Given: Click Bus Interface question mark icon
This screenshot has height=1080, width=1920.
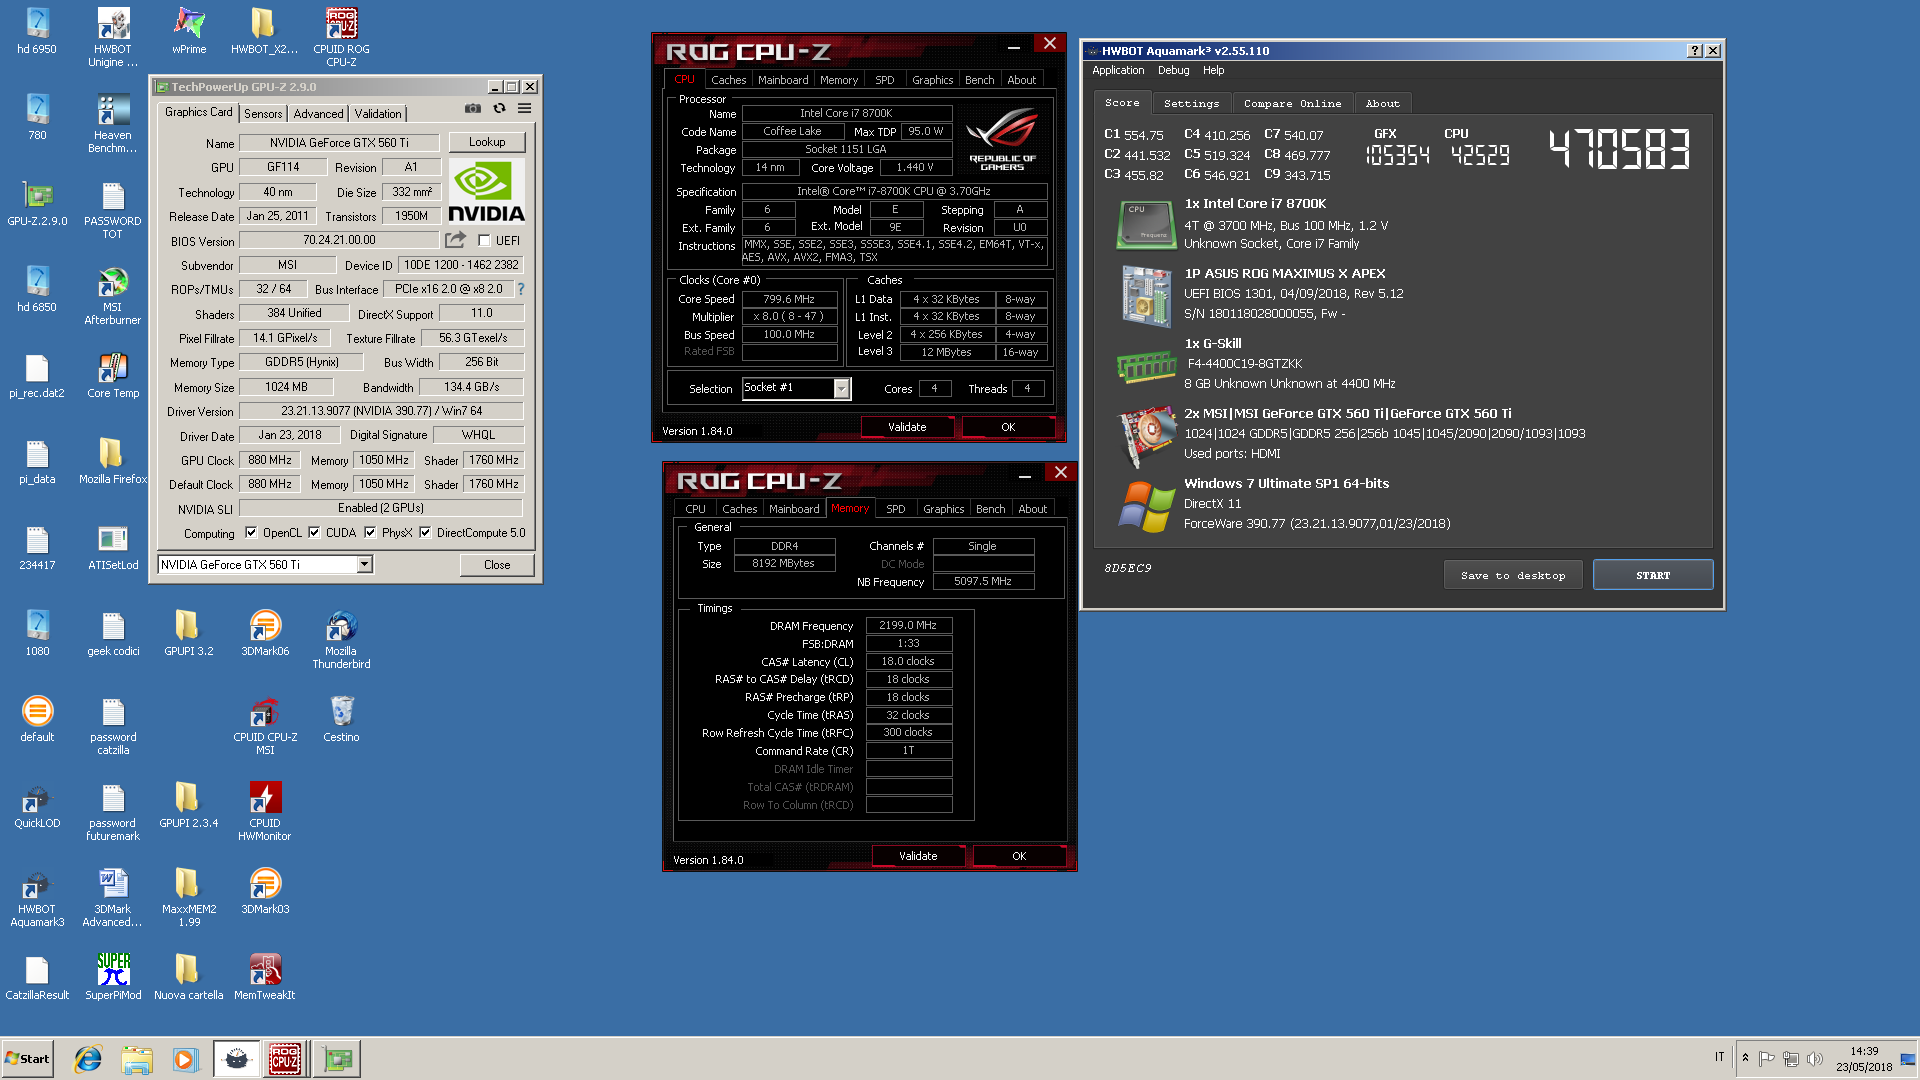Looking at the screenshot, I should pyautogui.click(x=521, y=289).
